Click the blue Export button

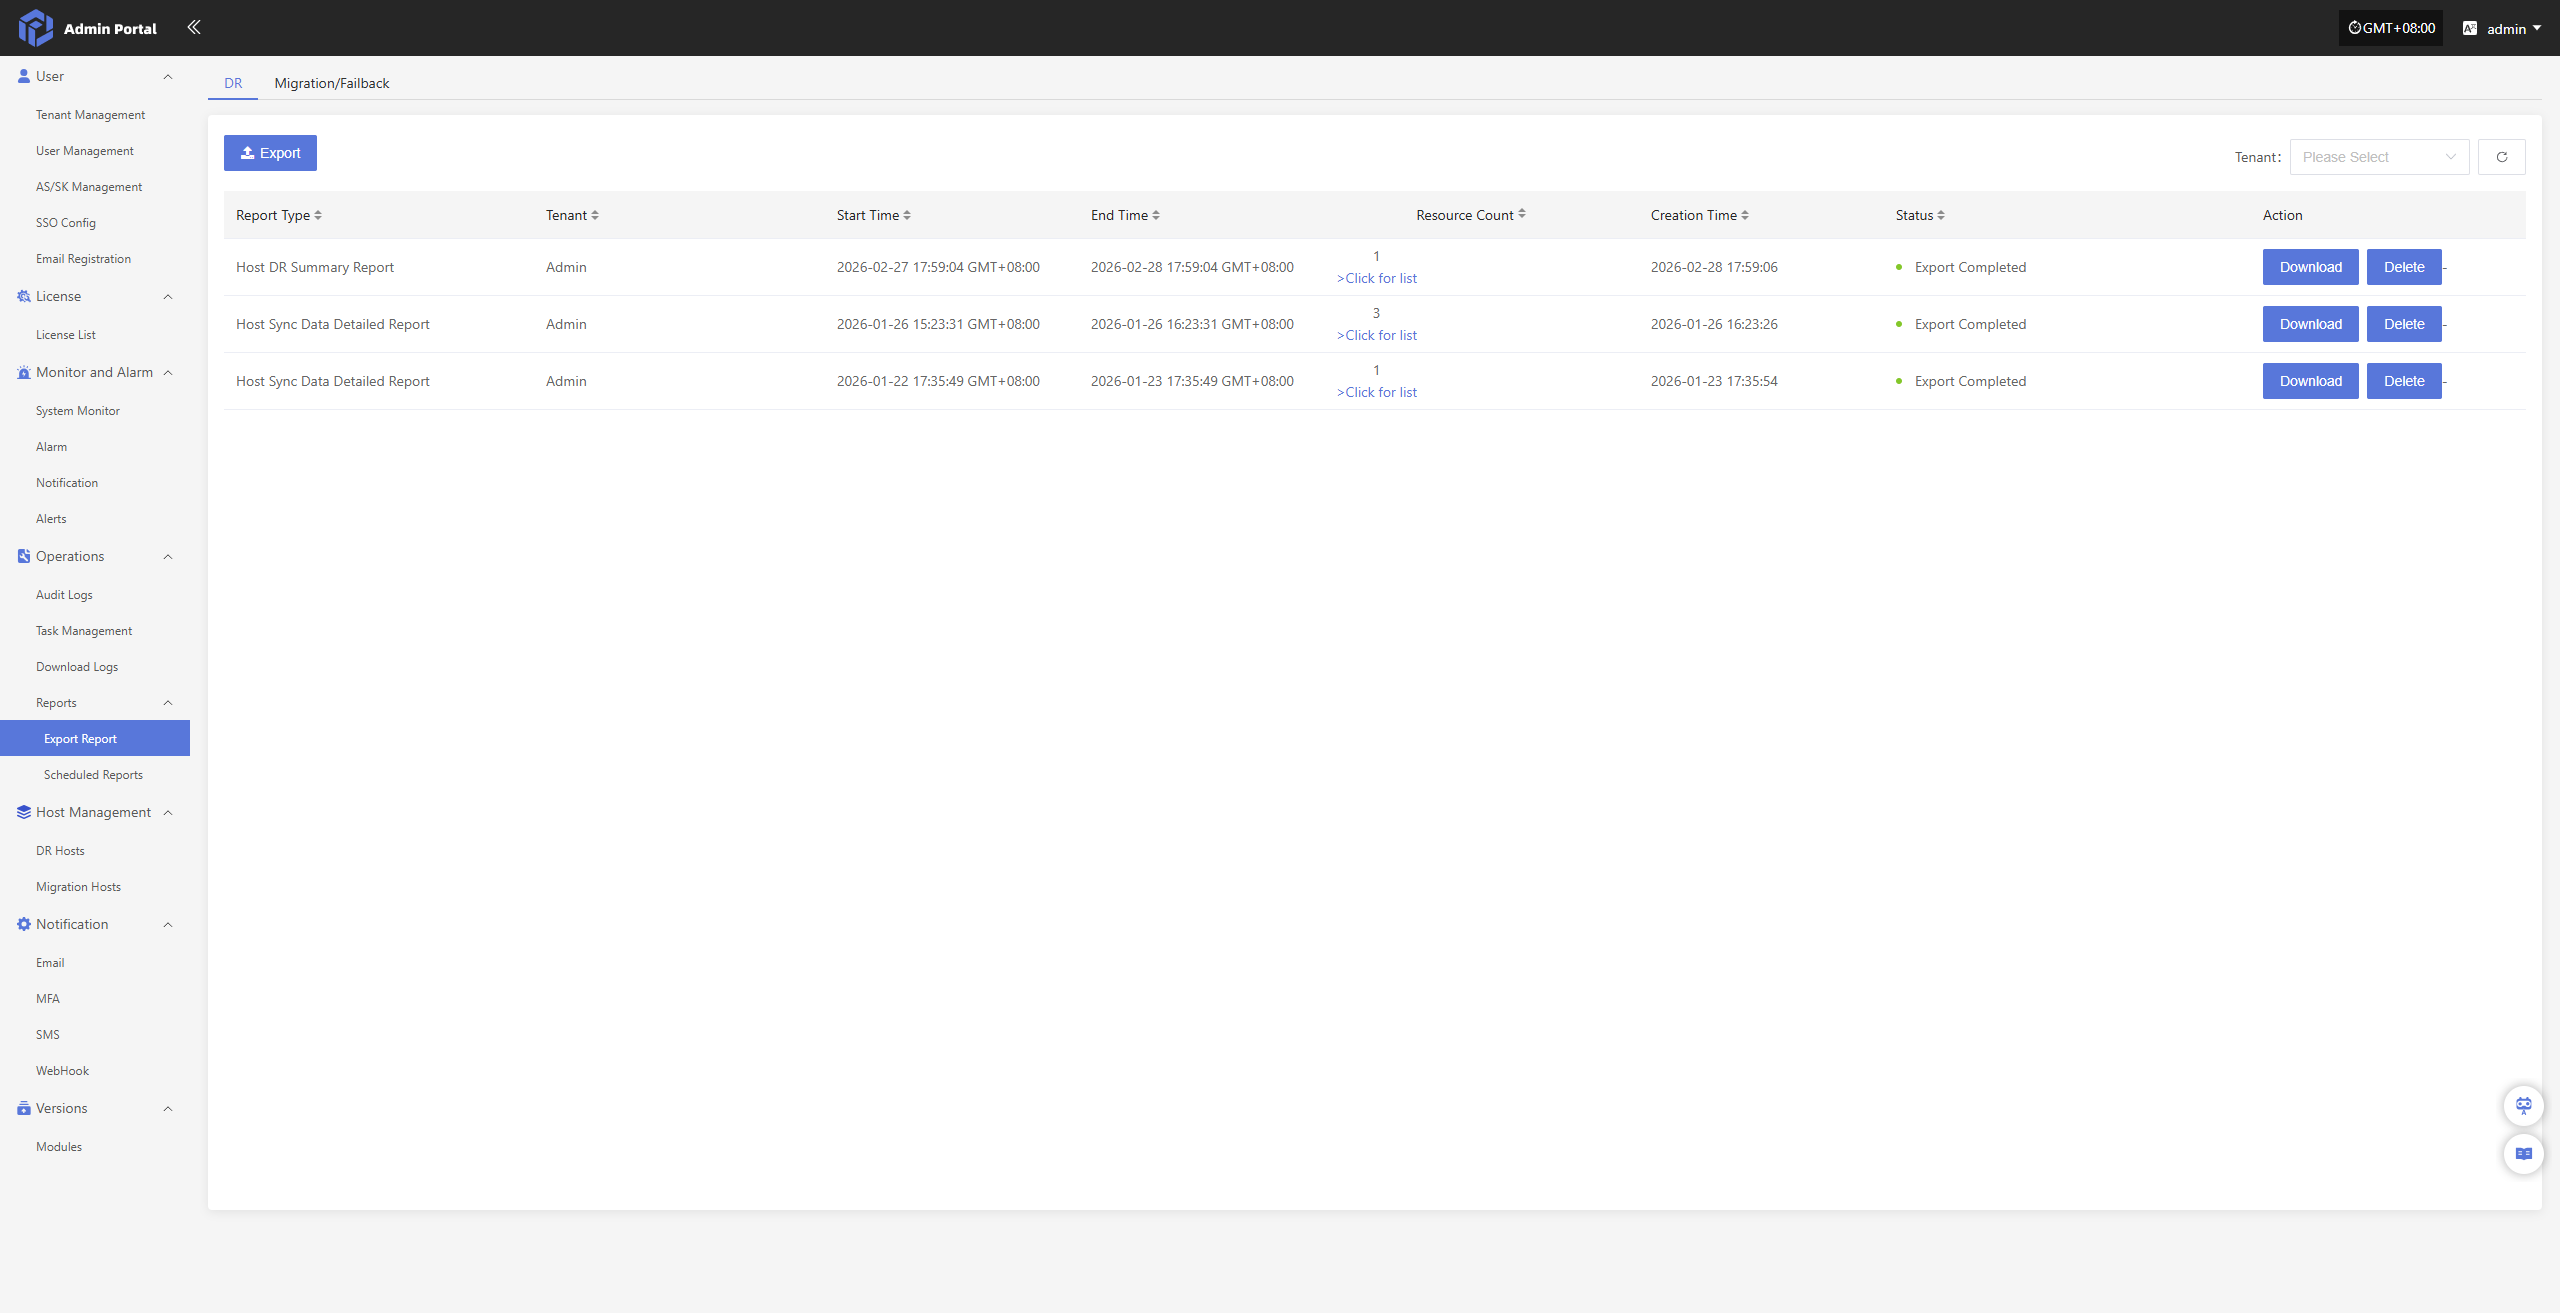tap(270, 153)
